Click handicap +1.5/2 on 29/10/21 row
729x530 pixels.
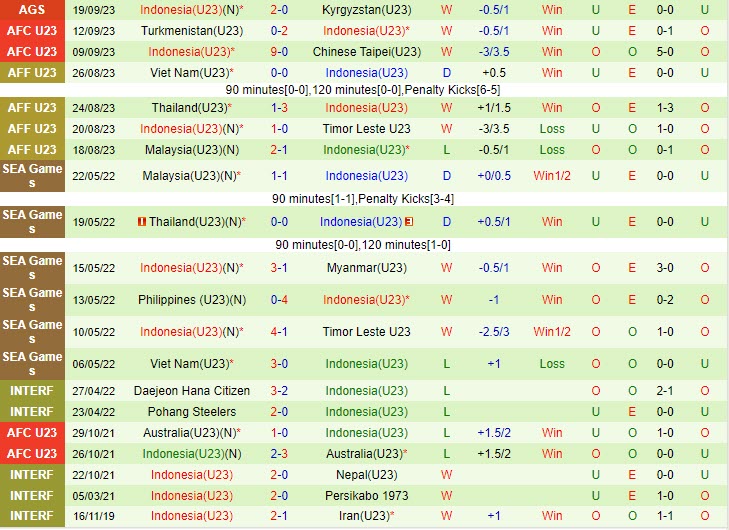point(494,433)
